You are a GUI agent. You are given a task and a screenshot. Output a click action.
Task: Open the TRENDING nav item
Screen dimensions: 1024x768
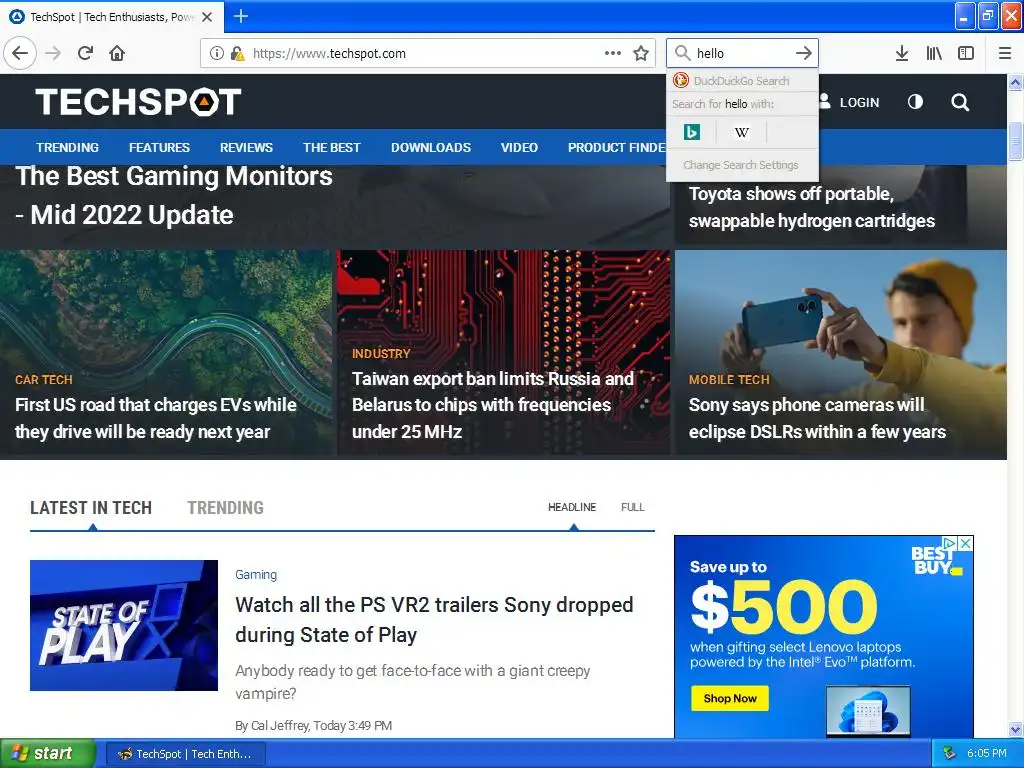(x=67, y=148)
